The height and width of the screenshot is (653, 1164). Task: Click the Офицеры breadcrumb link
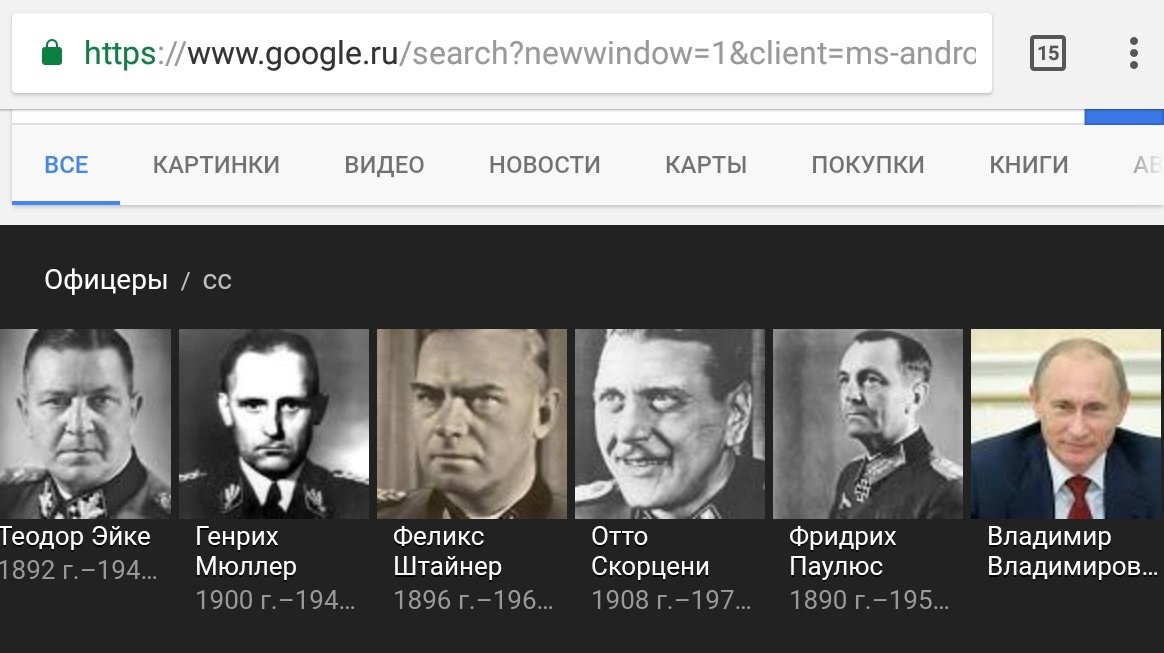(x=106, y=280)
